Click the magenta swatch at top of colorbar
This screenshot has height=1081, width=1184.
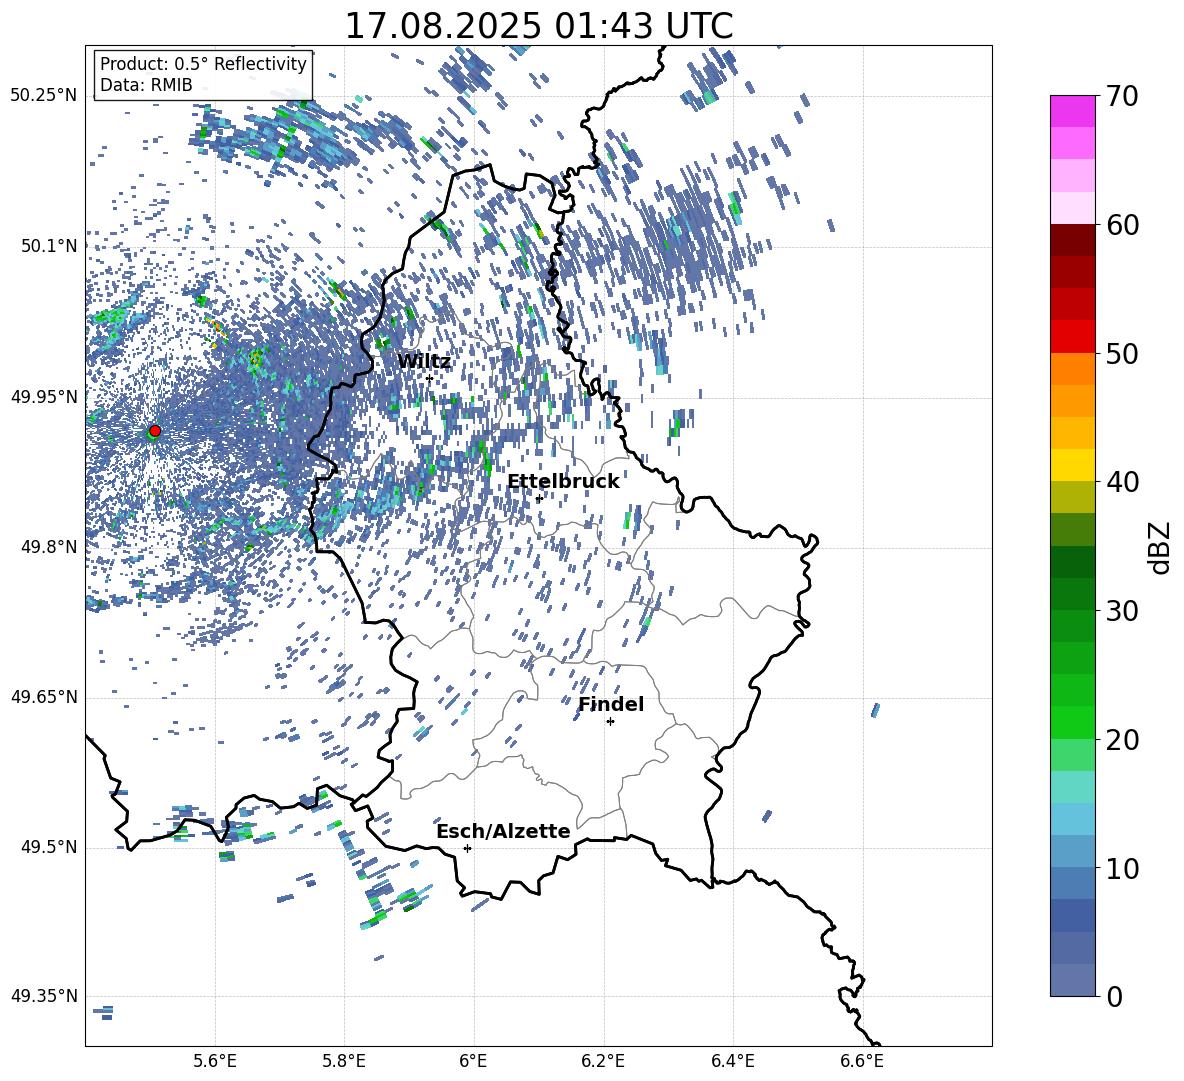tap(1072, 111)
